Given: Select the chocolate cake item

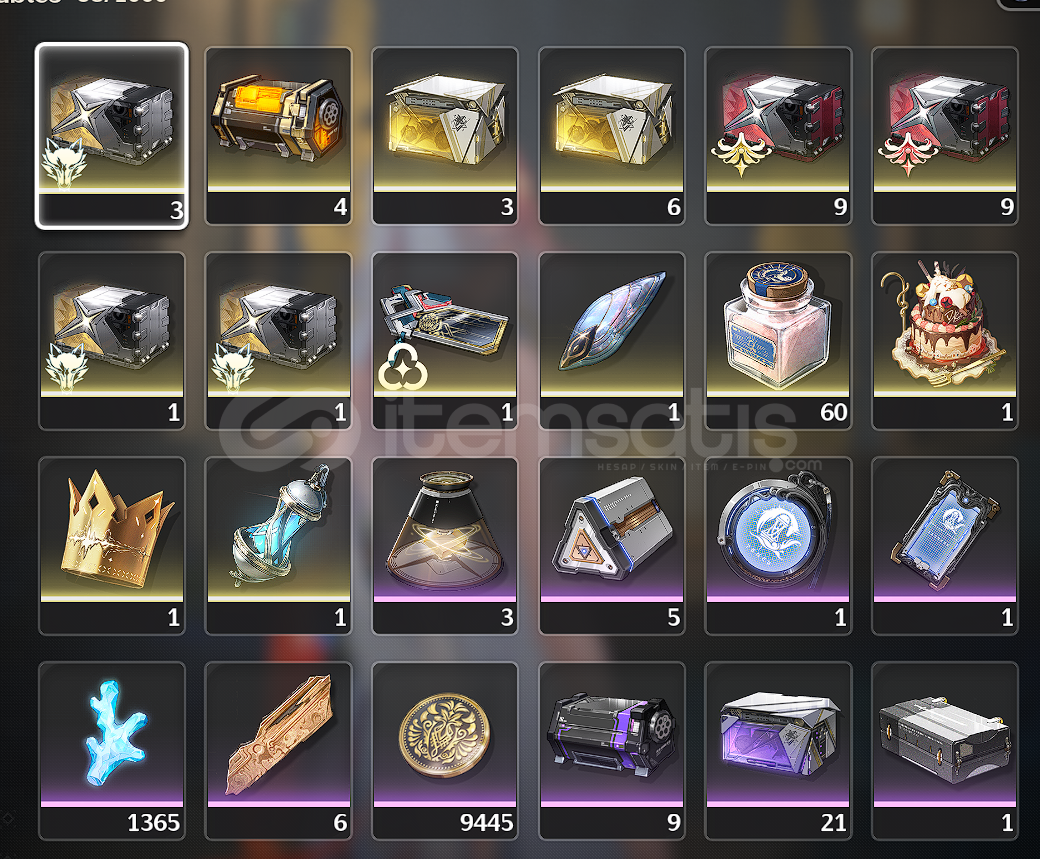Looking at the screenshot, I should (x=944, y=341).
